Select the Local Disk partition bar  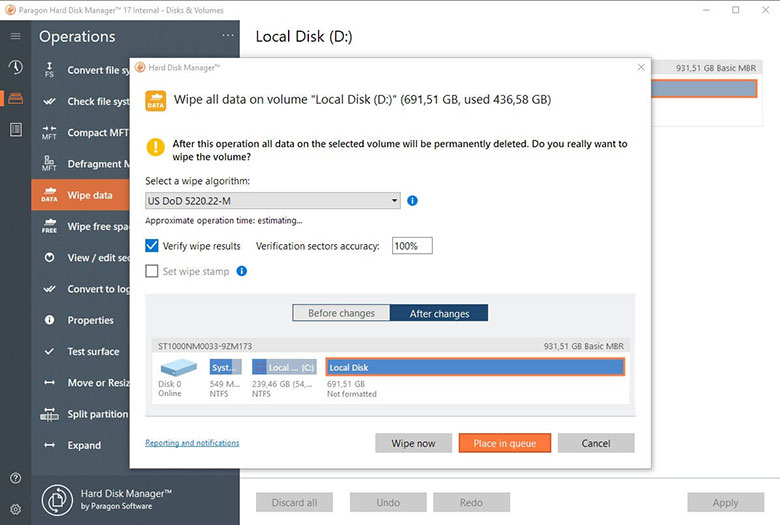[x=475, y=367]
